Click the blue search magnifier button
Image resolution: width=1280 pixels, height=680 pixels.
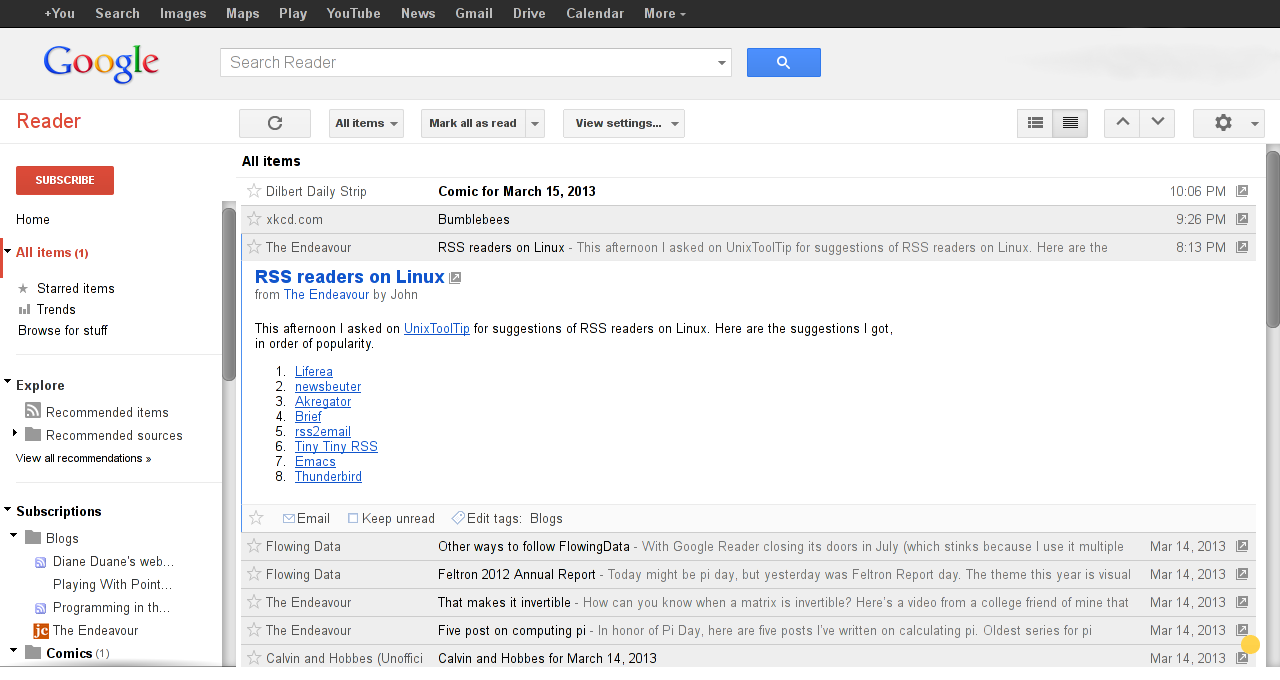click(783, 62)
